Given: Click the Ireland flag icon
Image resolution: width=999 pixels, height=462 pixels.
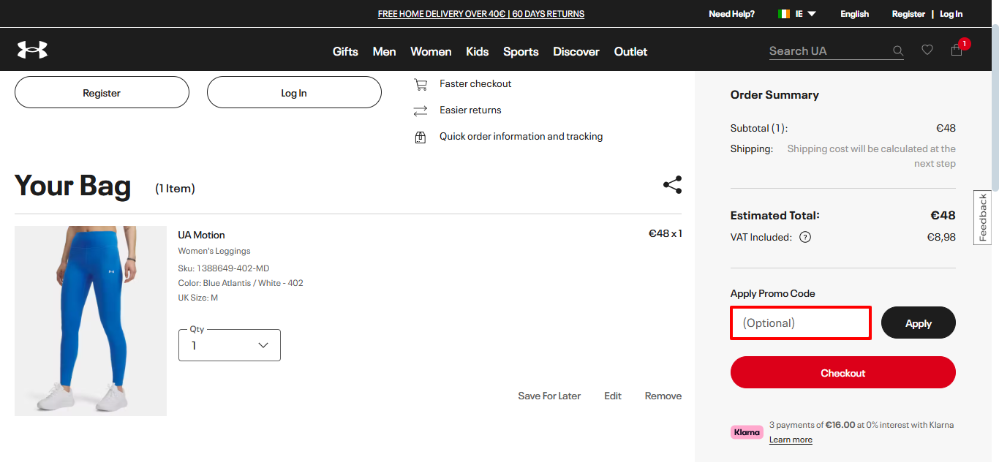Looking at the screenshot, I should (784, 13).
